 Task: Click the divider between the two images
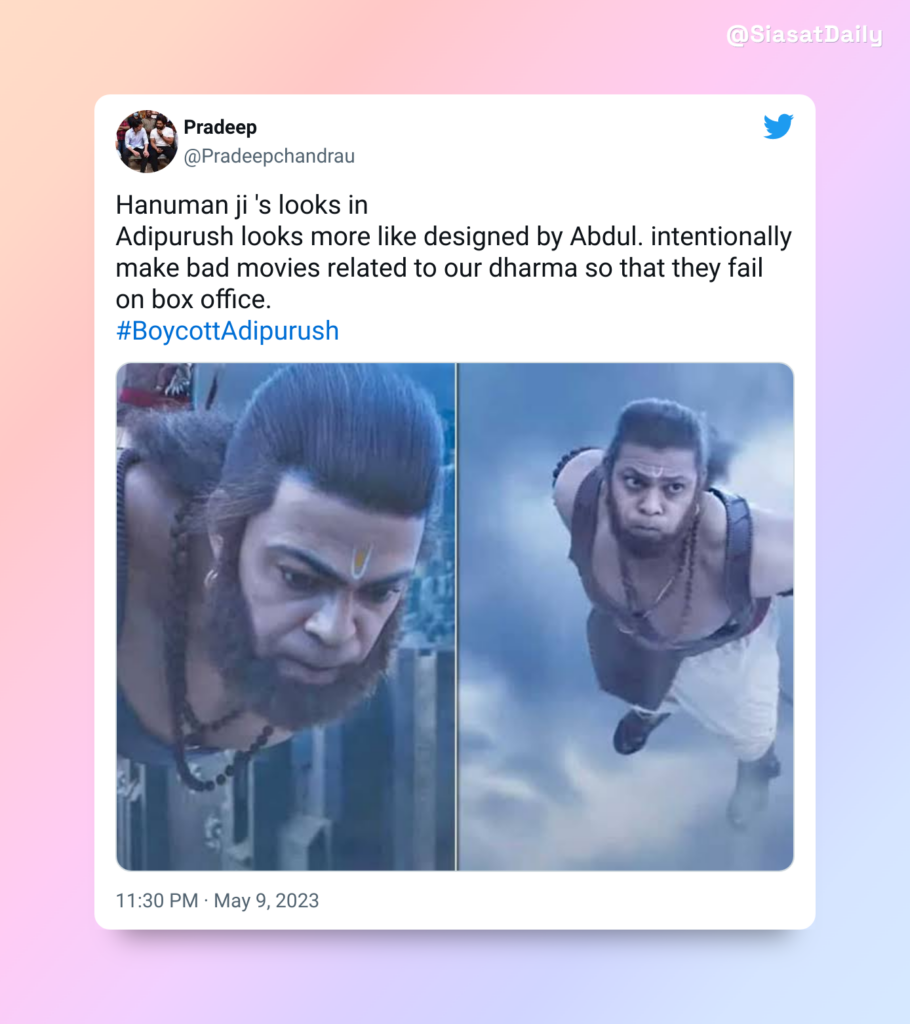click(x=457, y=616)
